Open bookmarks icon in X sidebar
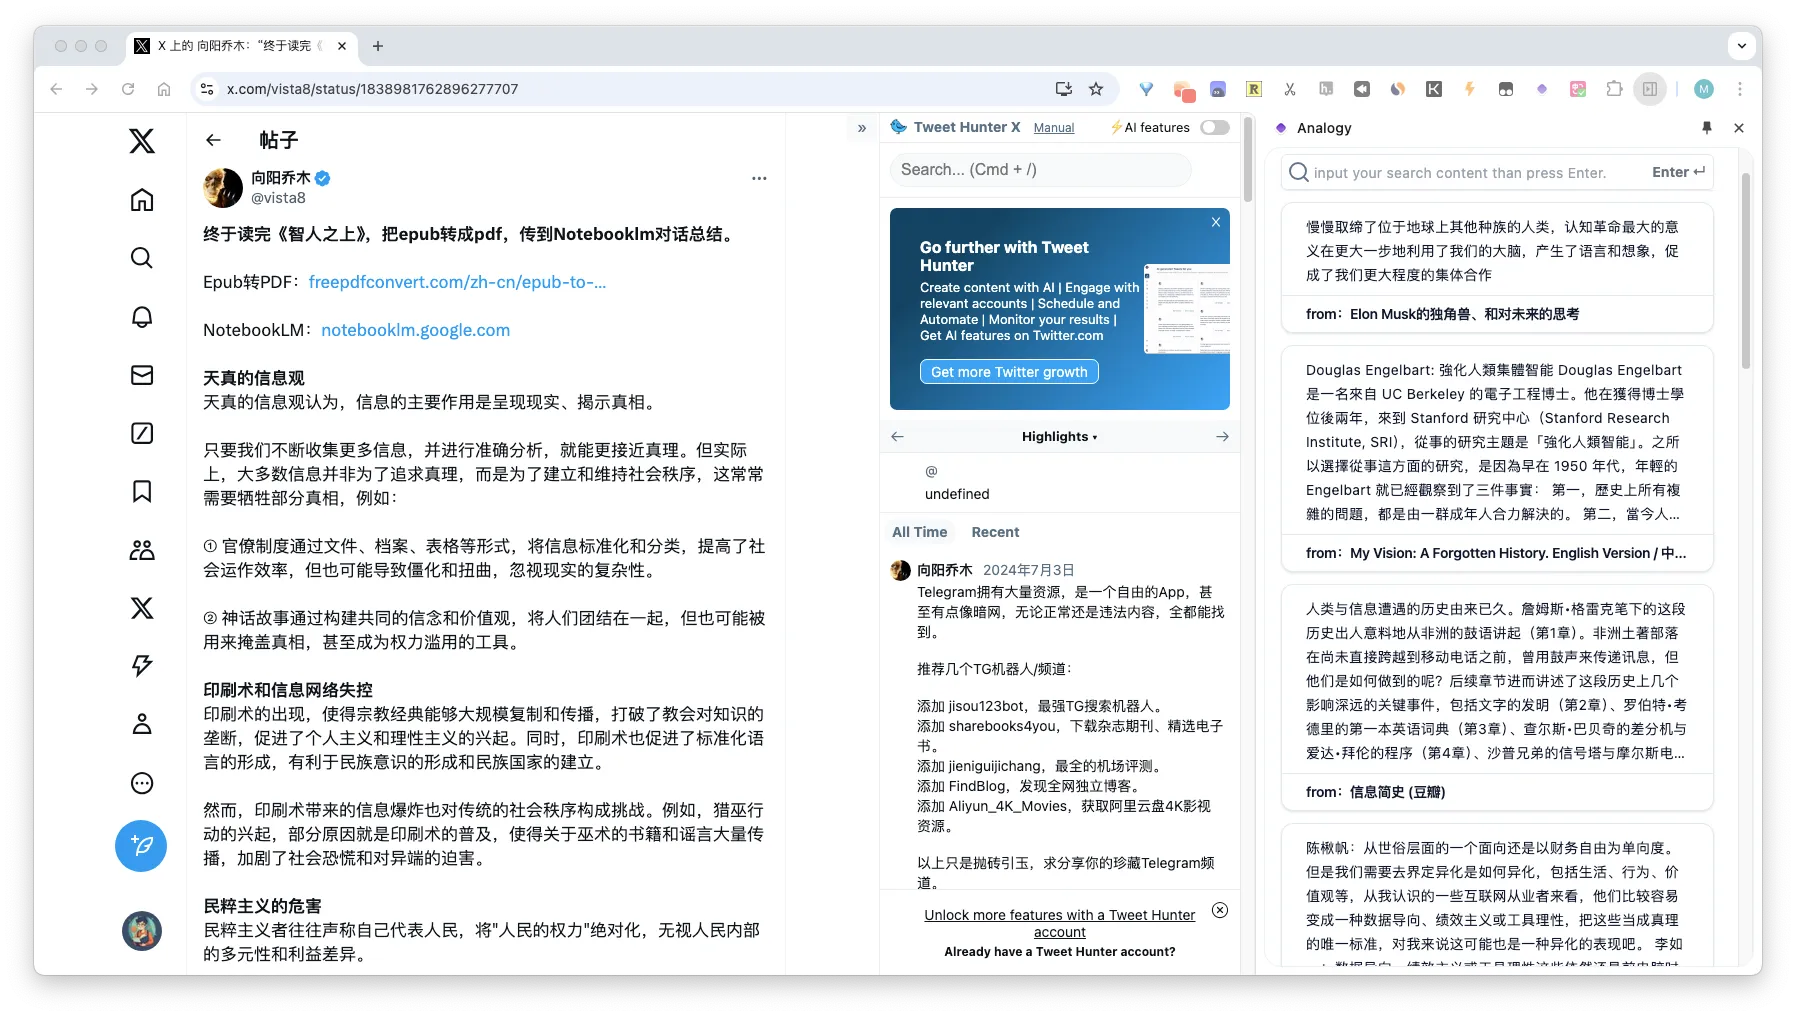 (142, 491)
